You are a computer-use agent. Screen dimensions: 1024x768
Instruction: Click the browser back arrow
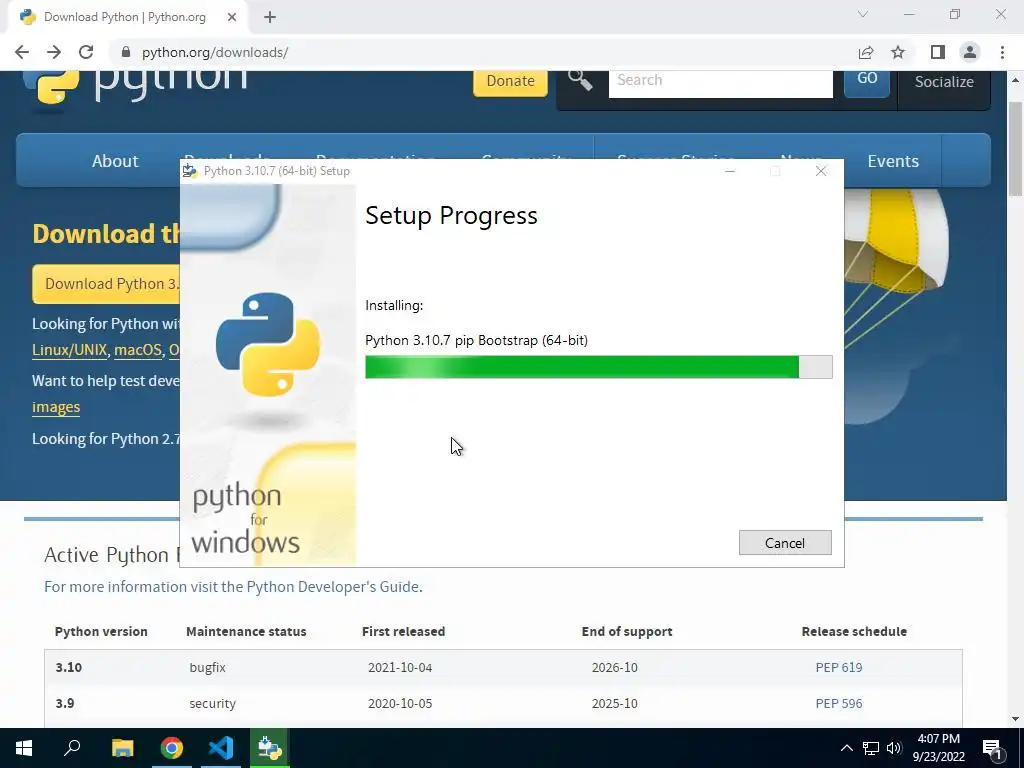[22, 52]
